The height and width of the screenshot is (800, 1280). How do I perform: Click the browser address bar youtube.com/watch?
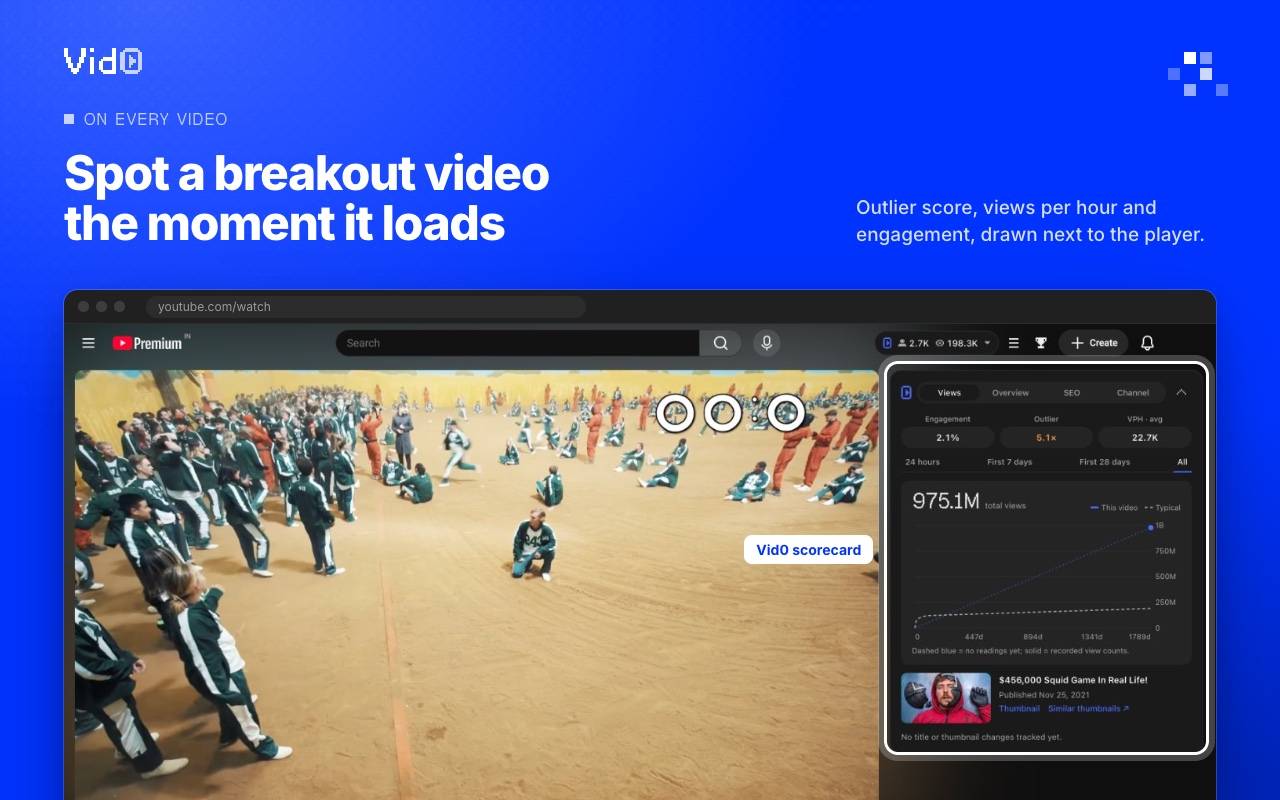[x=365, y=307]
